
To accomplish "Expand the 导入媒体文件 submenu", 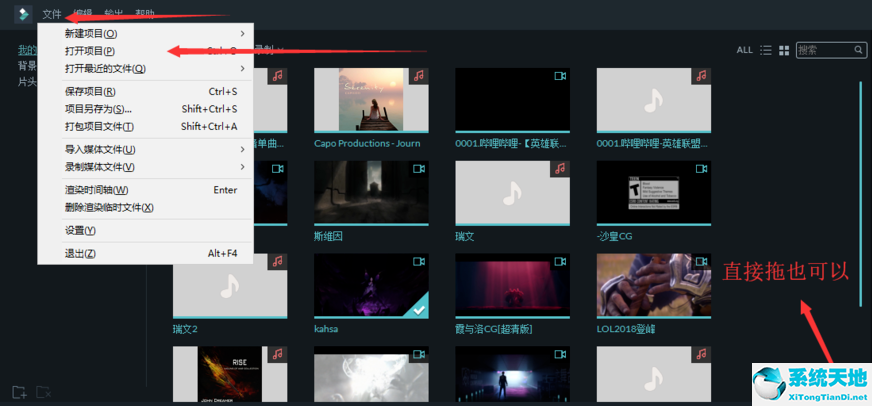I will point(242,150).
